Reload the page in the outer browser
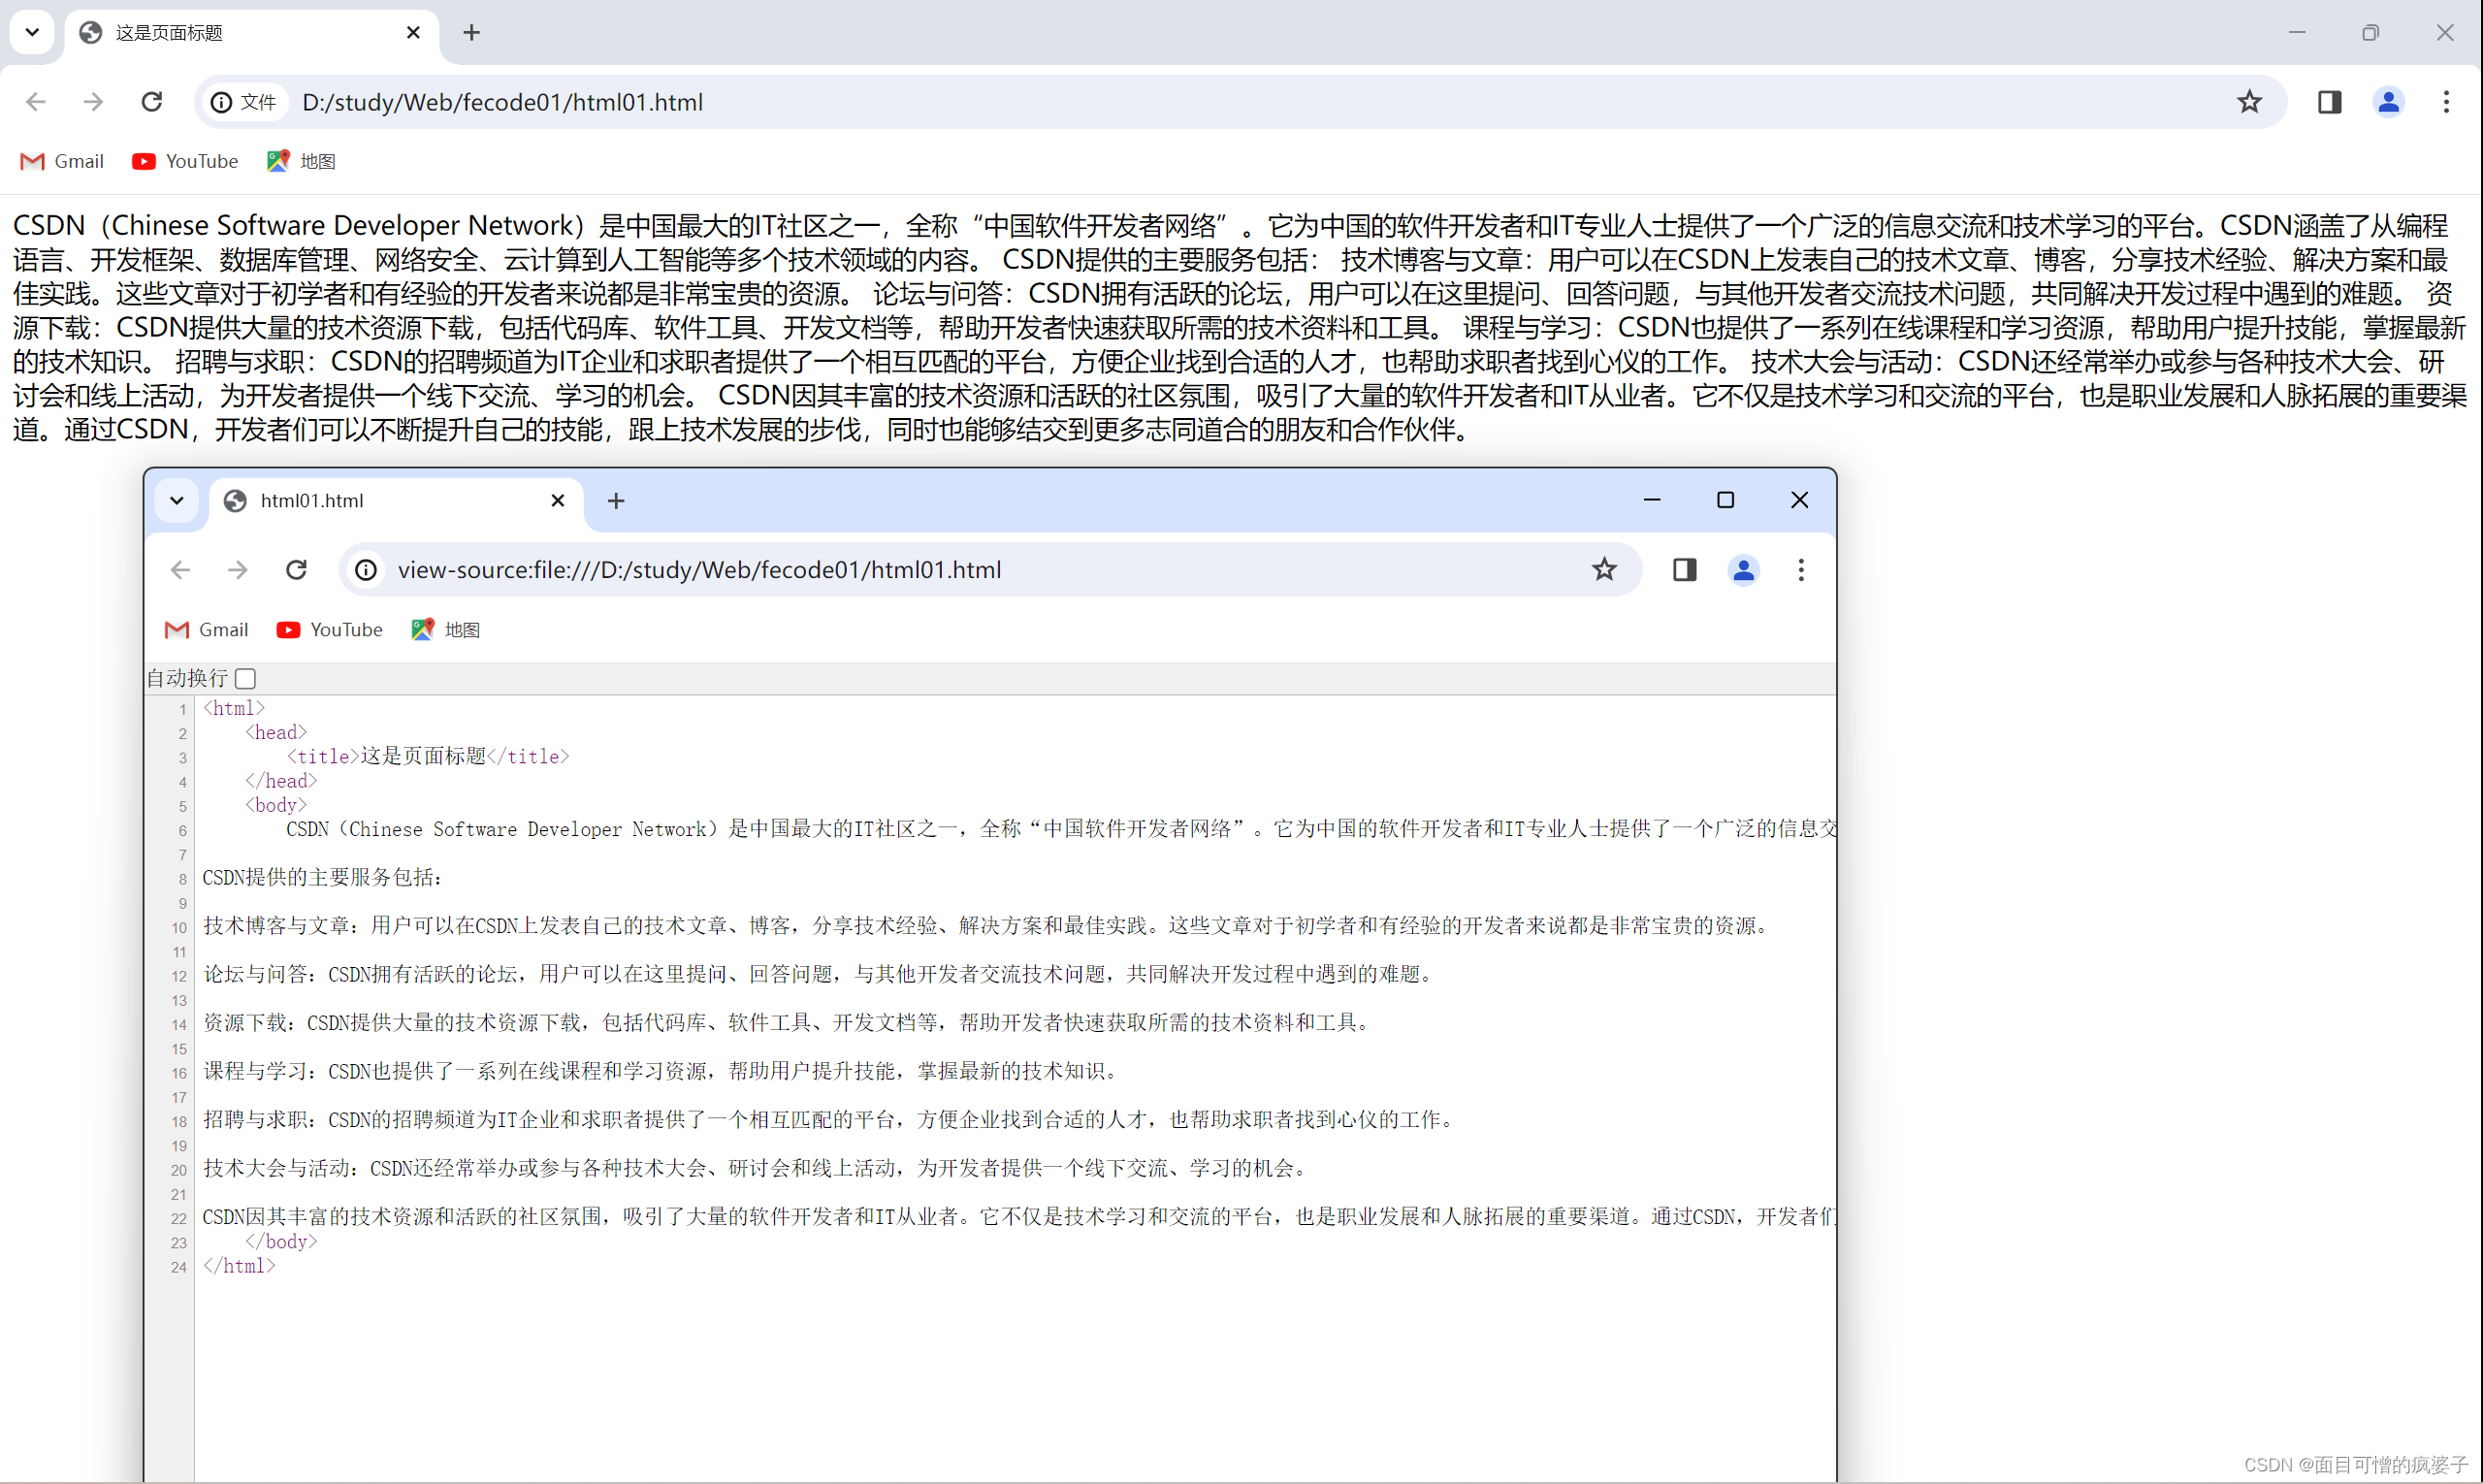 [151, 102]
